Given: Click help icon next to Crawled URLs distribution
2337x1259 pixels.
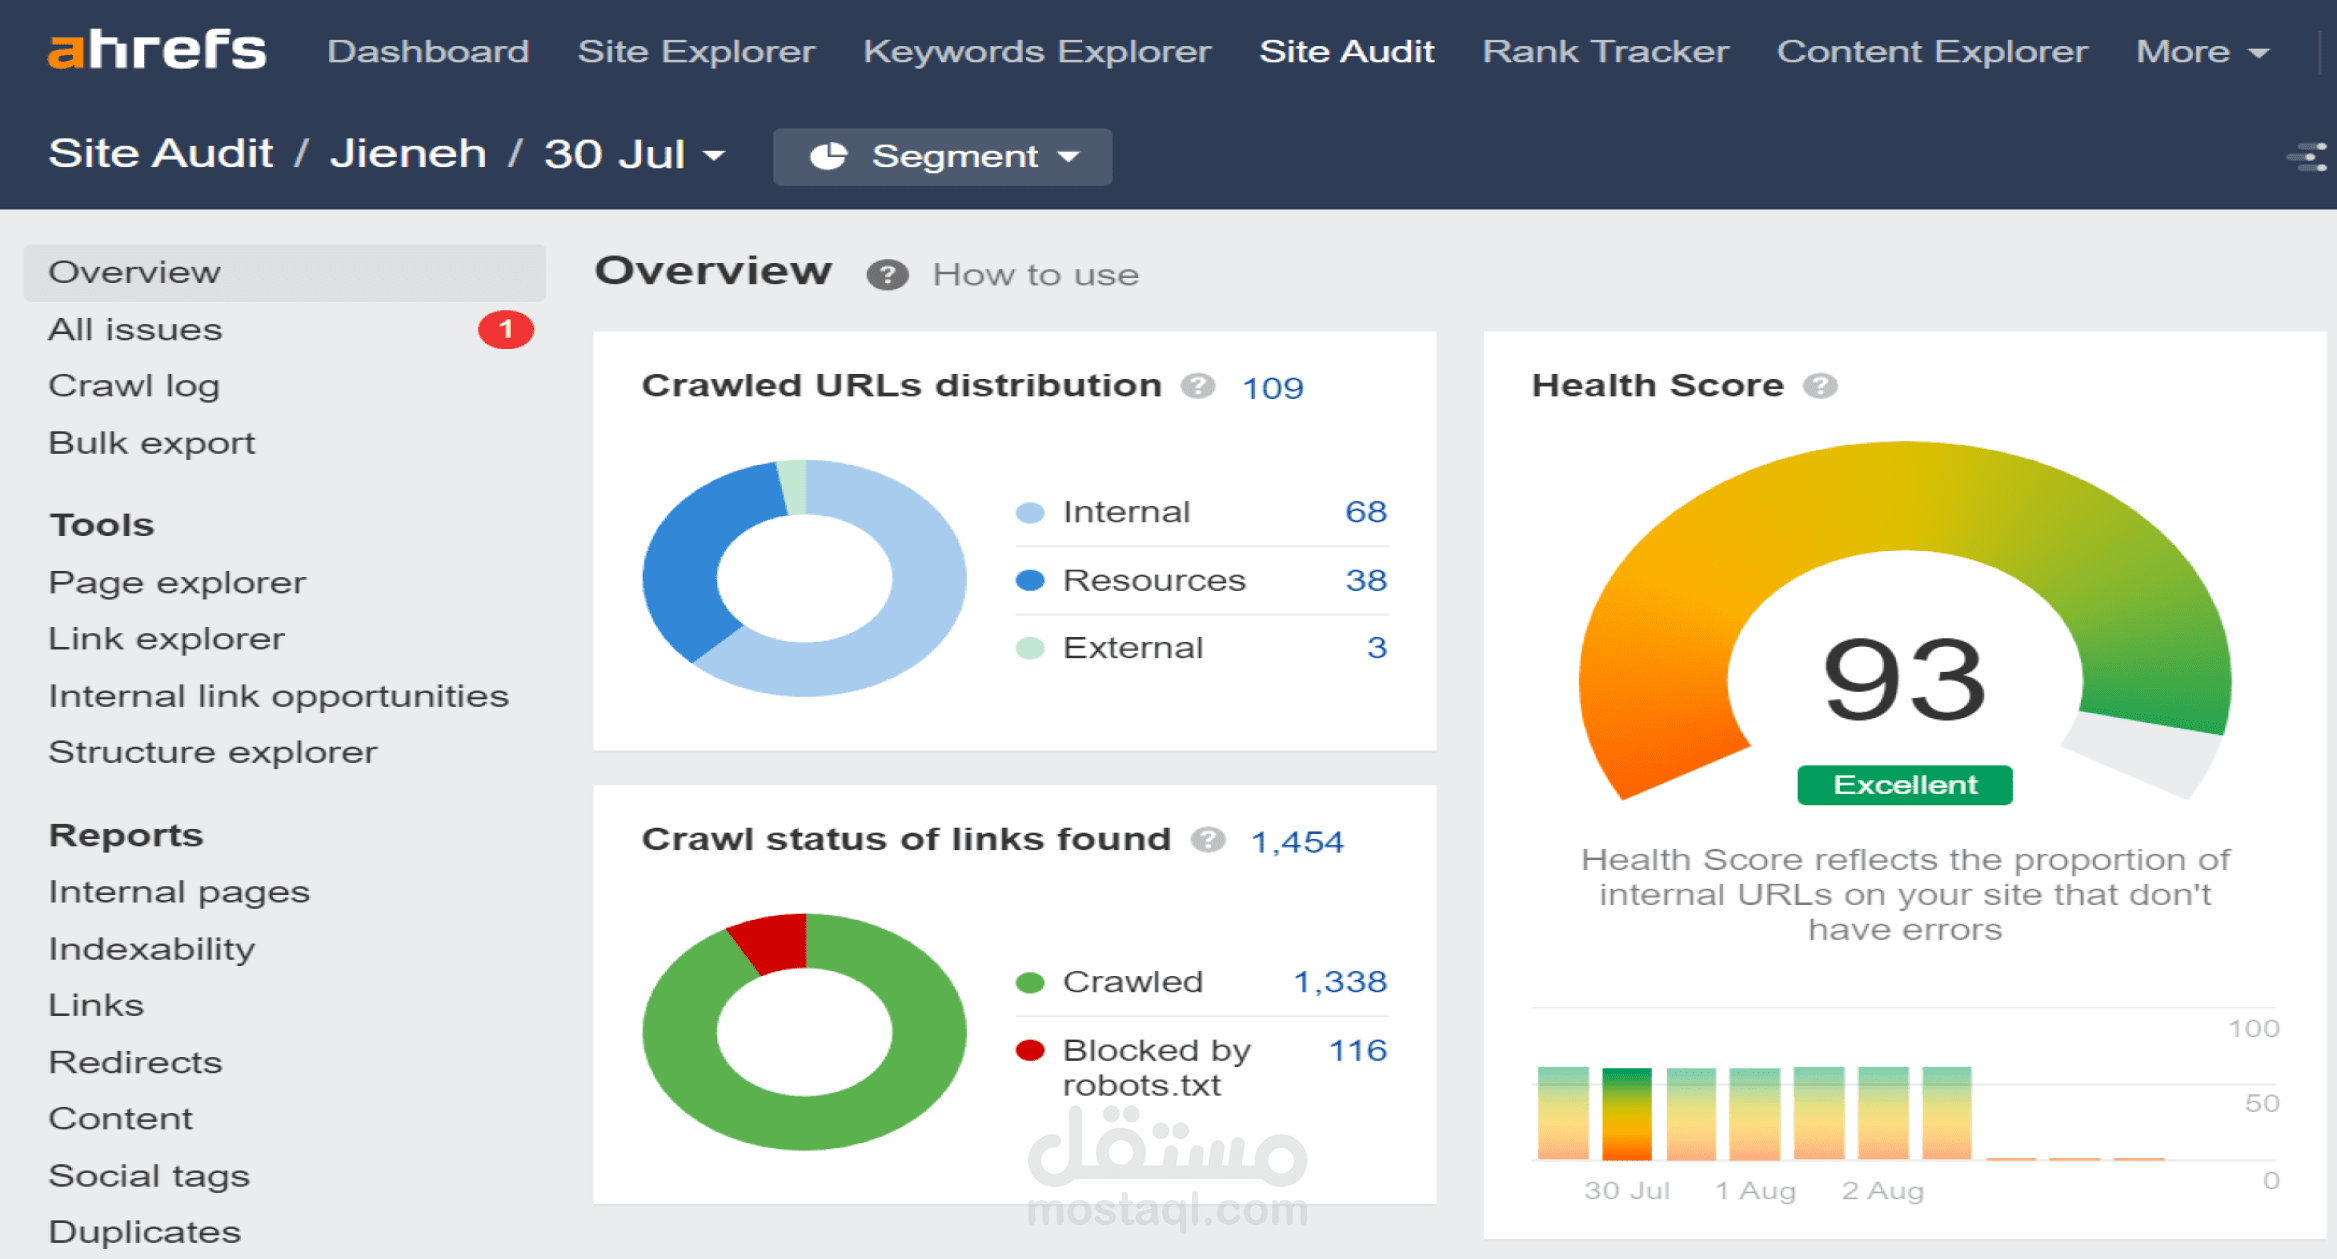Looking at the screenshot, I should (x=1197, y=386).
